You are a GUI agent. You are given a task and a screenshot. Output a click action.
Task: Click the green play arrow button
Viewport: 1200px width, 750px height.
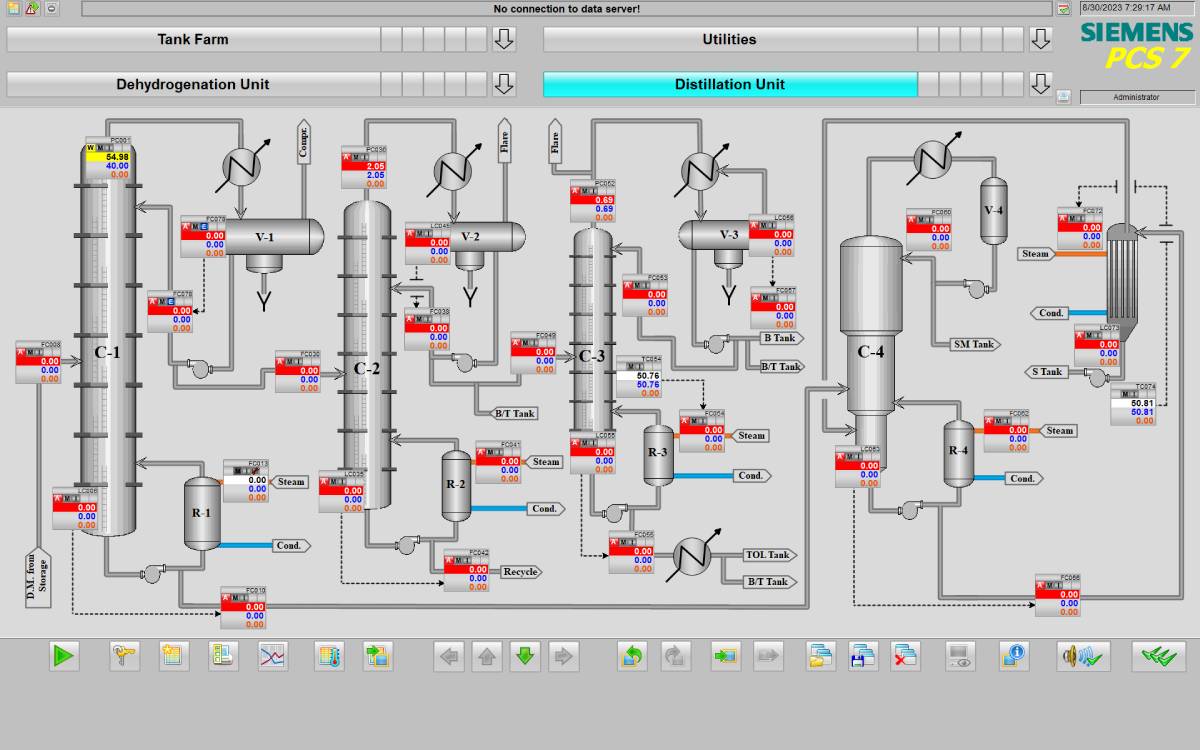click(x=65, y=656)
